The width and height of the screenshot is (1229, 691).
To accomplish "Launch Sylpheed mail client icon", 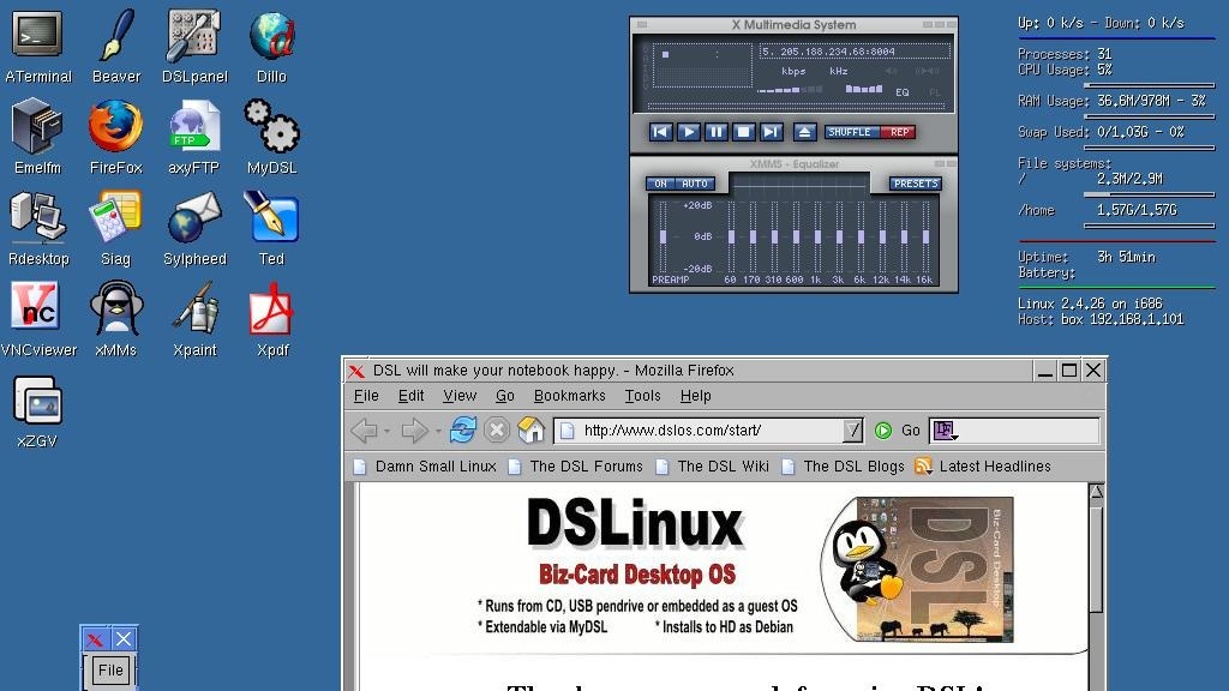I will [194, 219].
